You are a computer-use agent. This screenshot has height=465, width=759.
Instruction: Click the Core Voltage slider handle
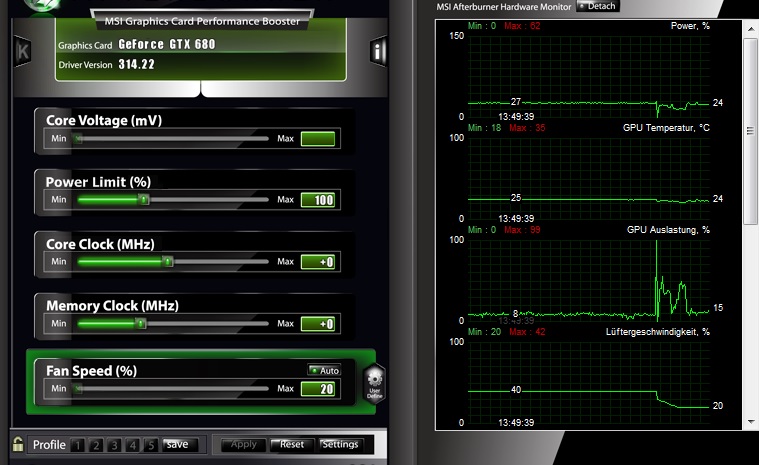(x=78, y=139)
